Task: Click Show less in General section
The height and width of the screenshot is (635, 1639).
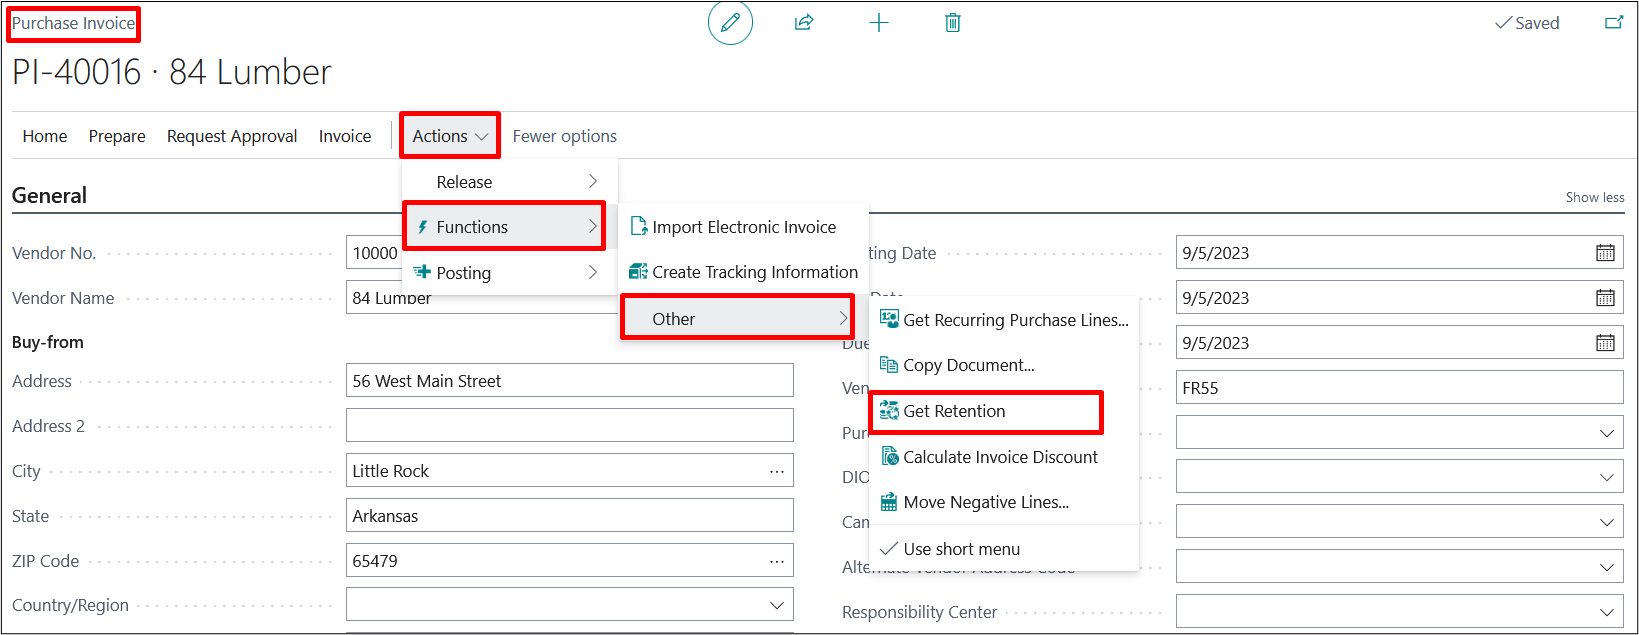Action: (x=1594, y=197)
